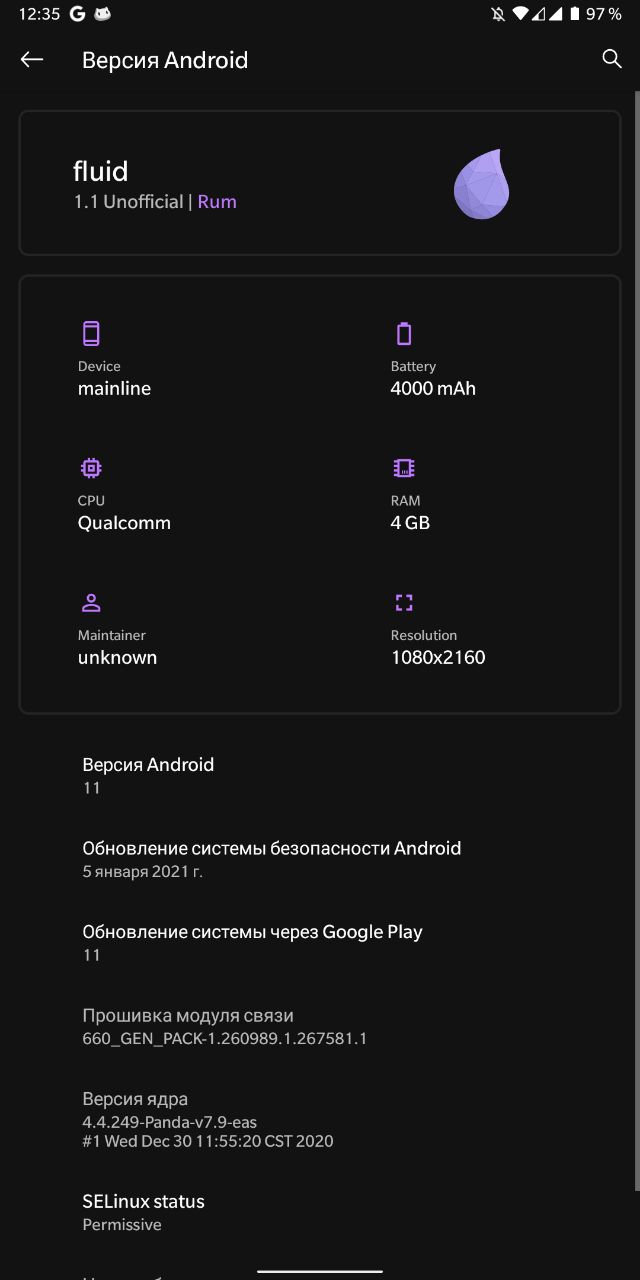640x1280 pixels.
Task: Tap the Device phone icon
Action: tap(91, 334)
